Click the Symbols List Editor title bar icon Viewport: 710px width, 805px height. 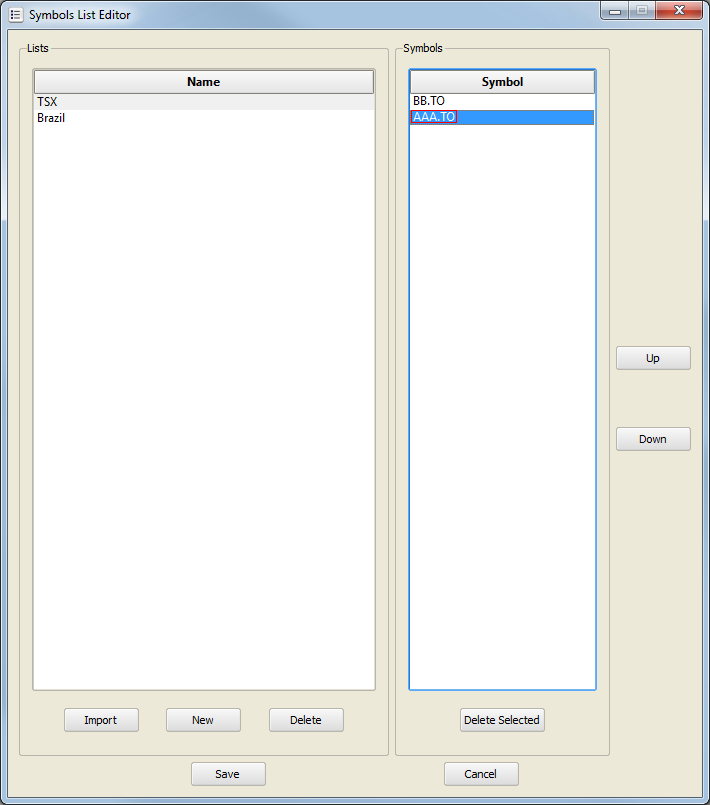(x=15, y=15)
